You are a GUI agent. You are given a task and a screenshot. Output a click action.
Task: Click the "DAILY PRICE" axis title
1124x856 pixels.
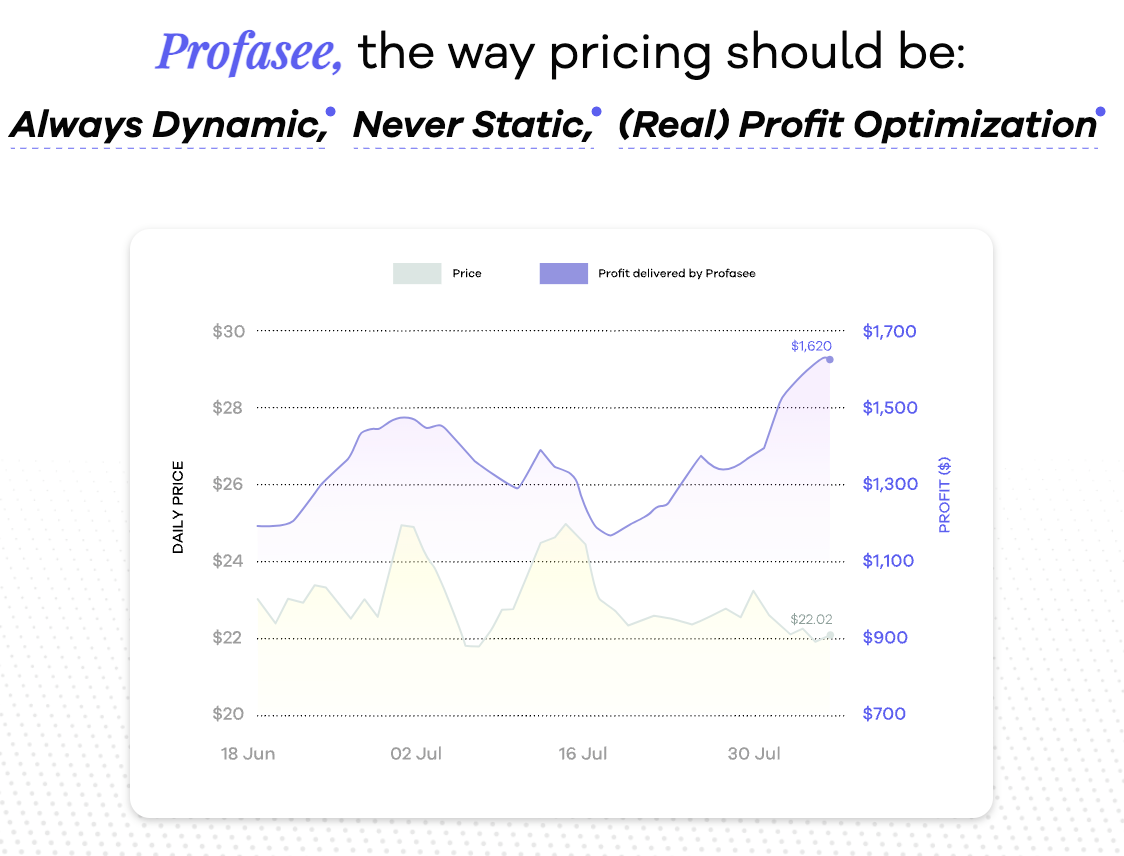[x=179, y=507]
